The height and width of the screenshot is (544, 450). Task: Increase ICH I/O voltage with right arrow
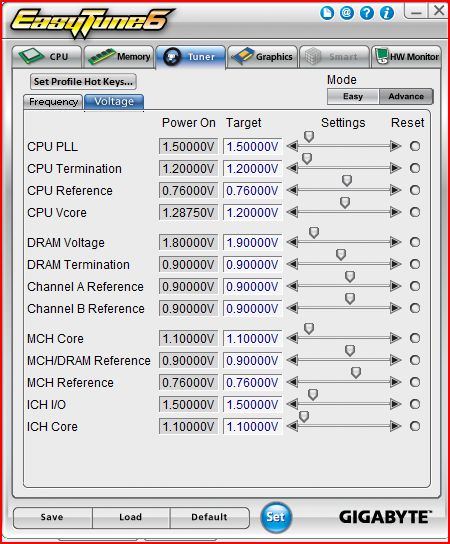(x=395, y=404)
